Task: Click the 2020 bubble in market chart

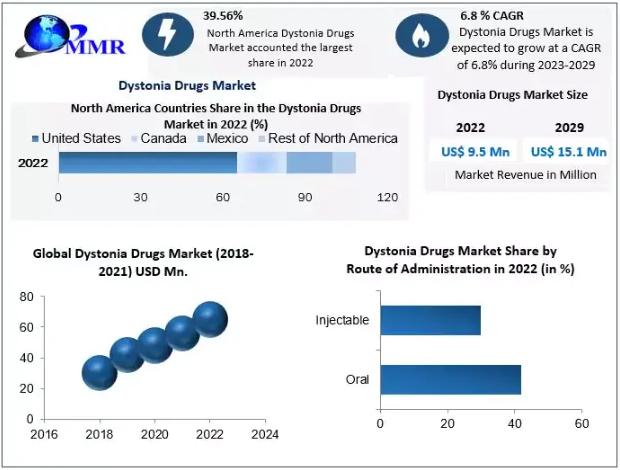Action: pos(155,345)
